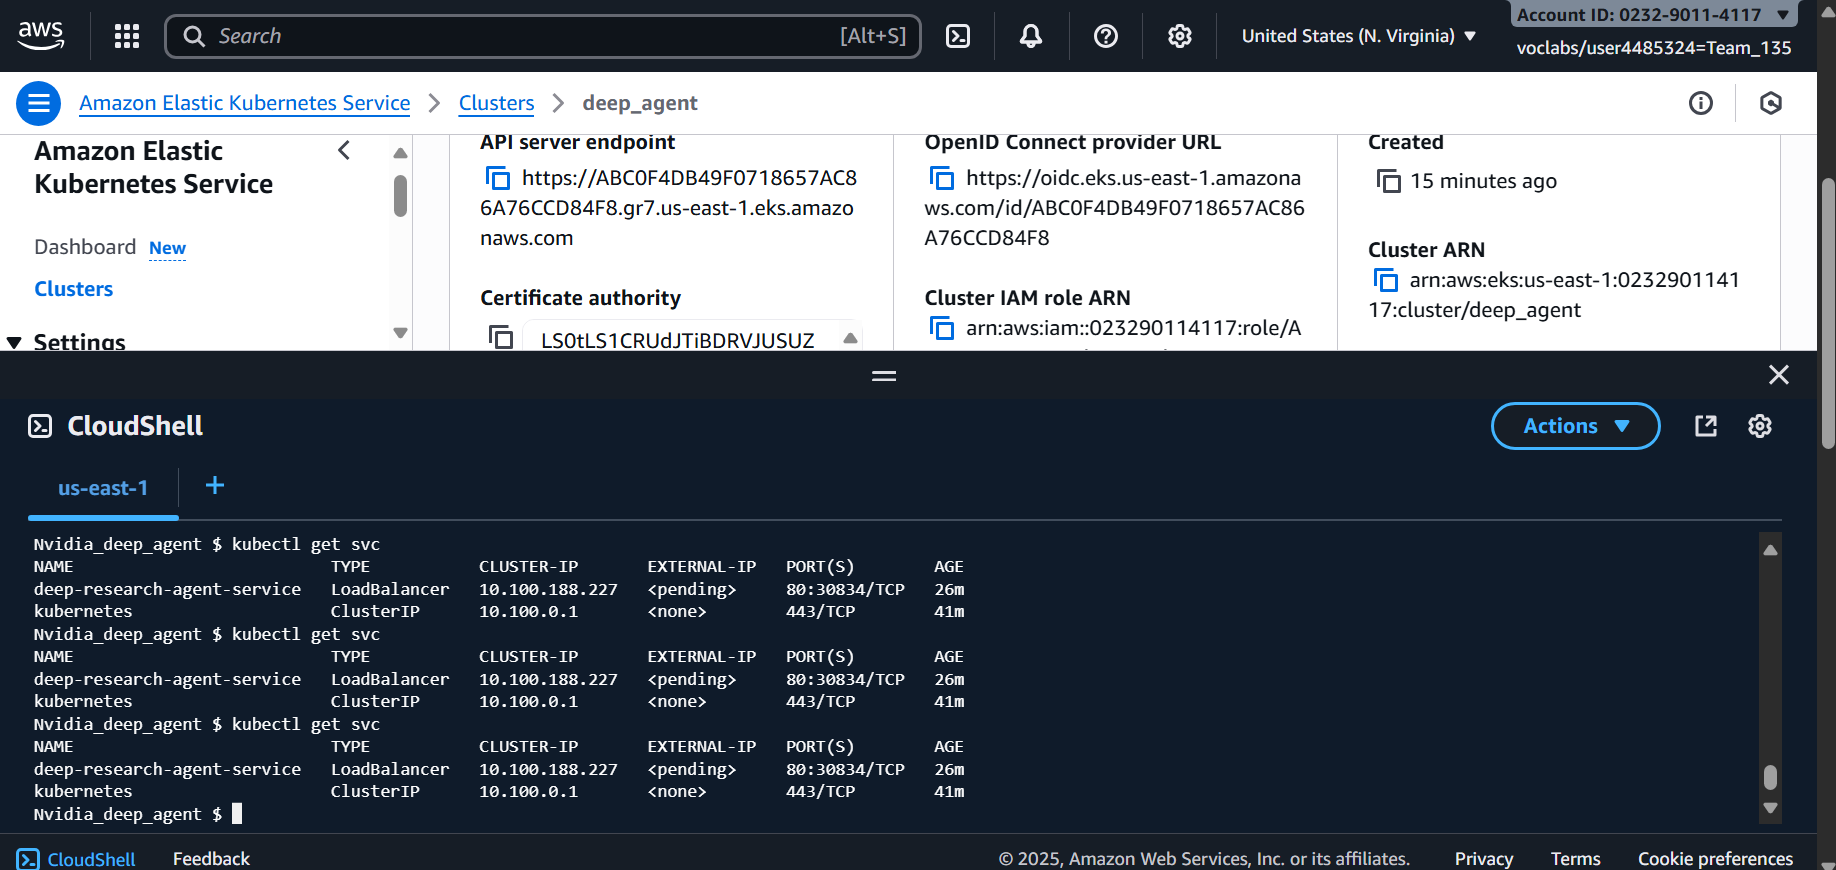This screenshot has height=870, width=1836.
Task: Click the terminal prompt at the cursor
Action: click(237, 814)
